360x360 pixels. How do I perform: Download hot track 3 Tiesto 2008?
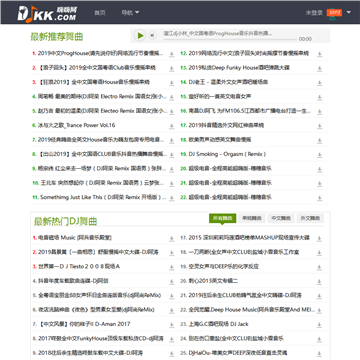point(172,268)
